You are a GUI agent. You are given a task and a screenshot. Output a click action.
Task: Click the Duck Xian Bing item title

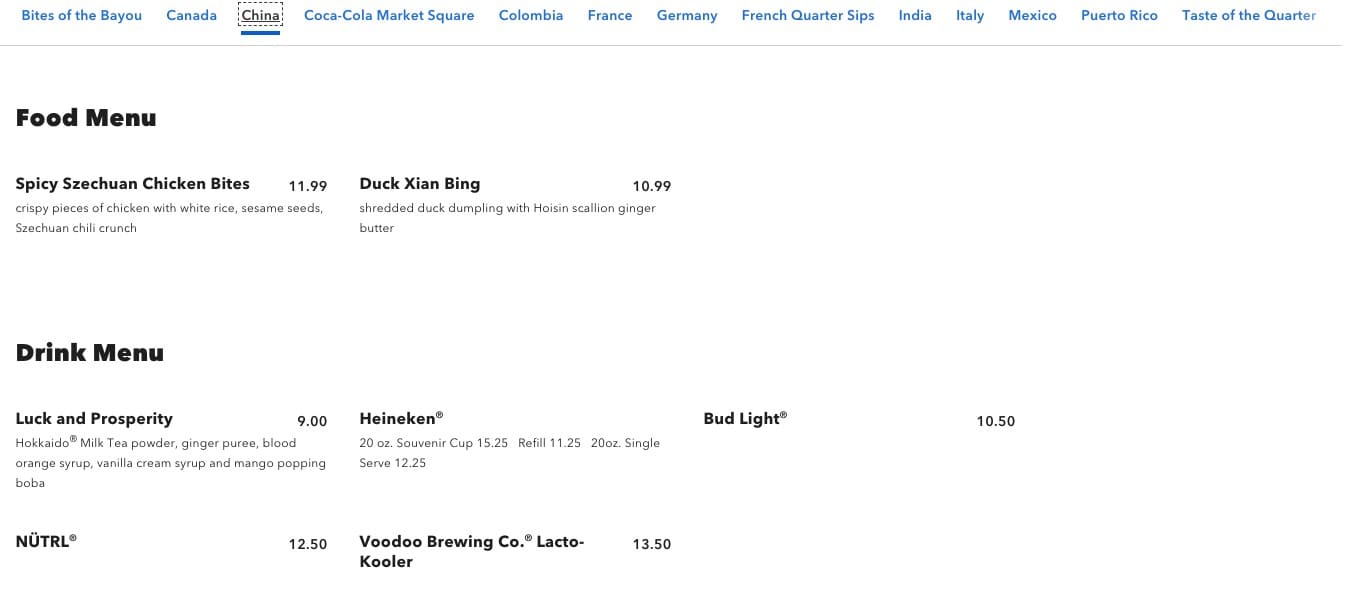coord(419,184)
